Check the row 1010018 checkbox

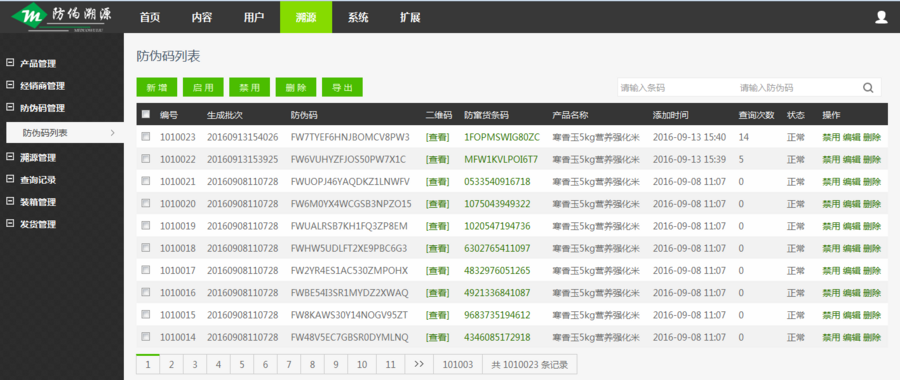click(146, 247)
